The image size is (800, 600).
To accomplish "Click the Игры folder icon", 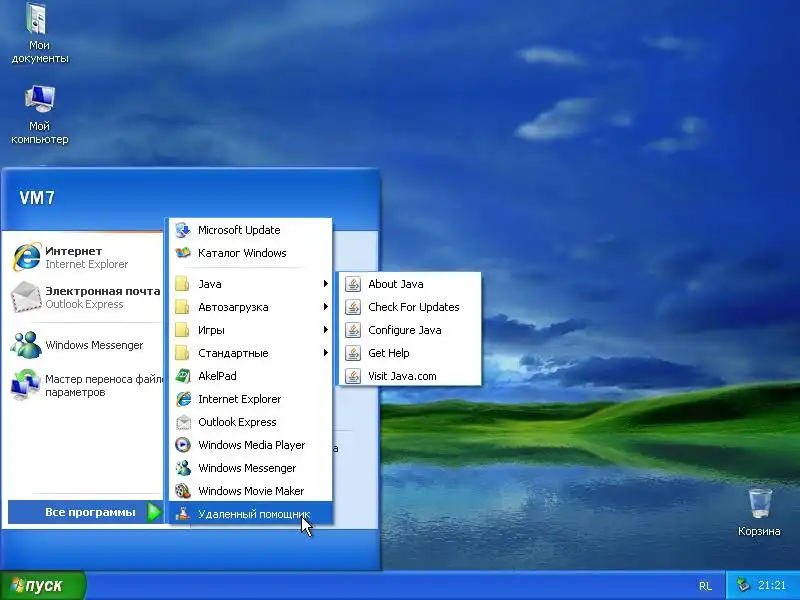I will coord(183,330).
